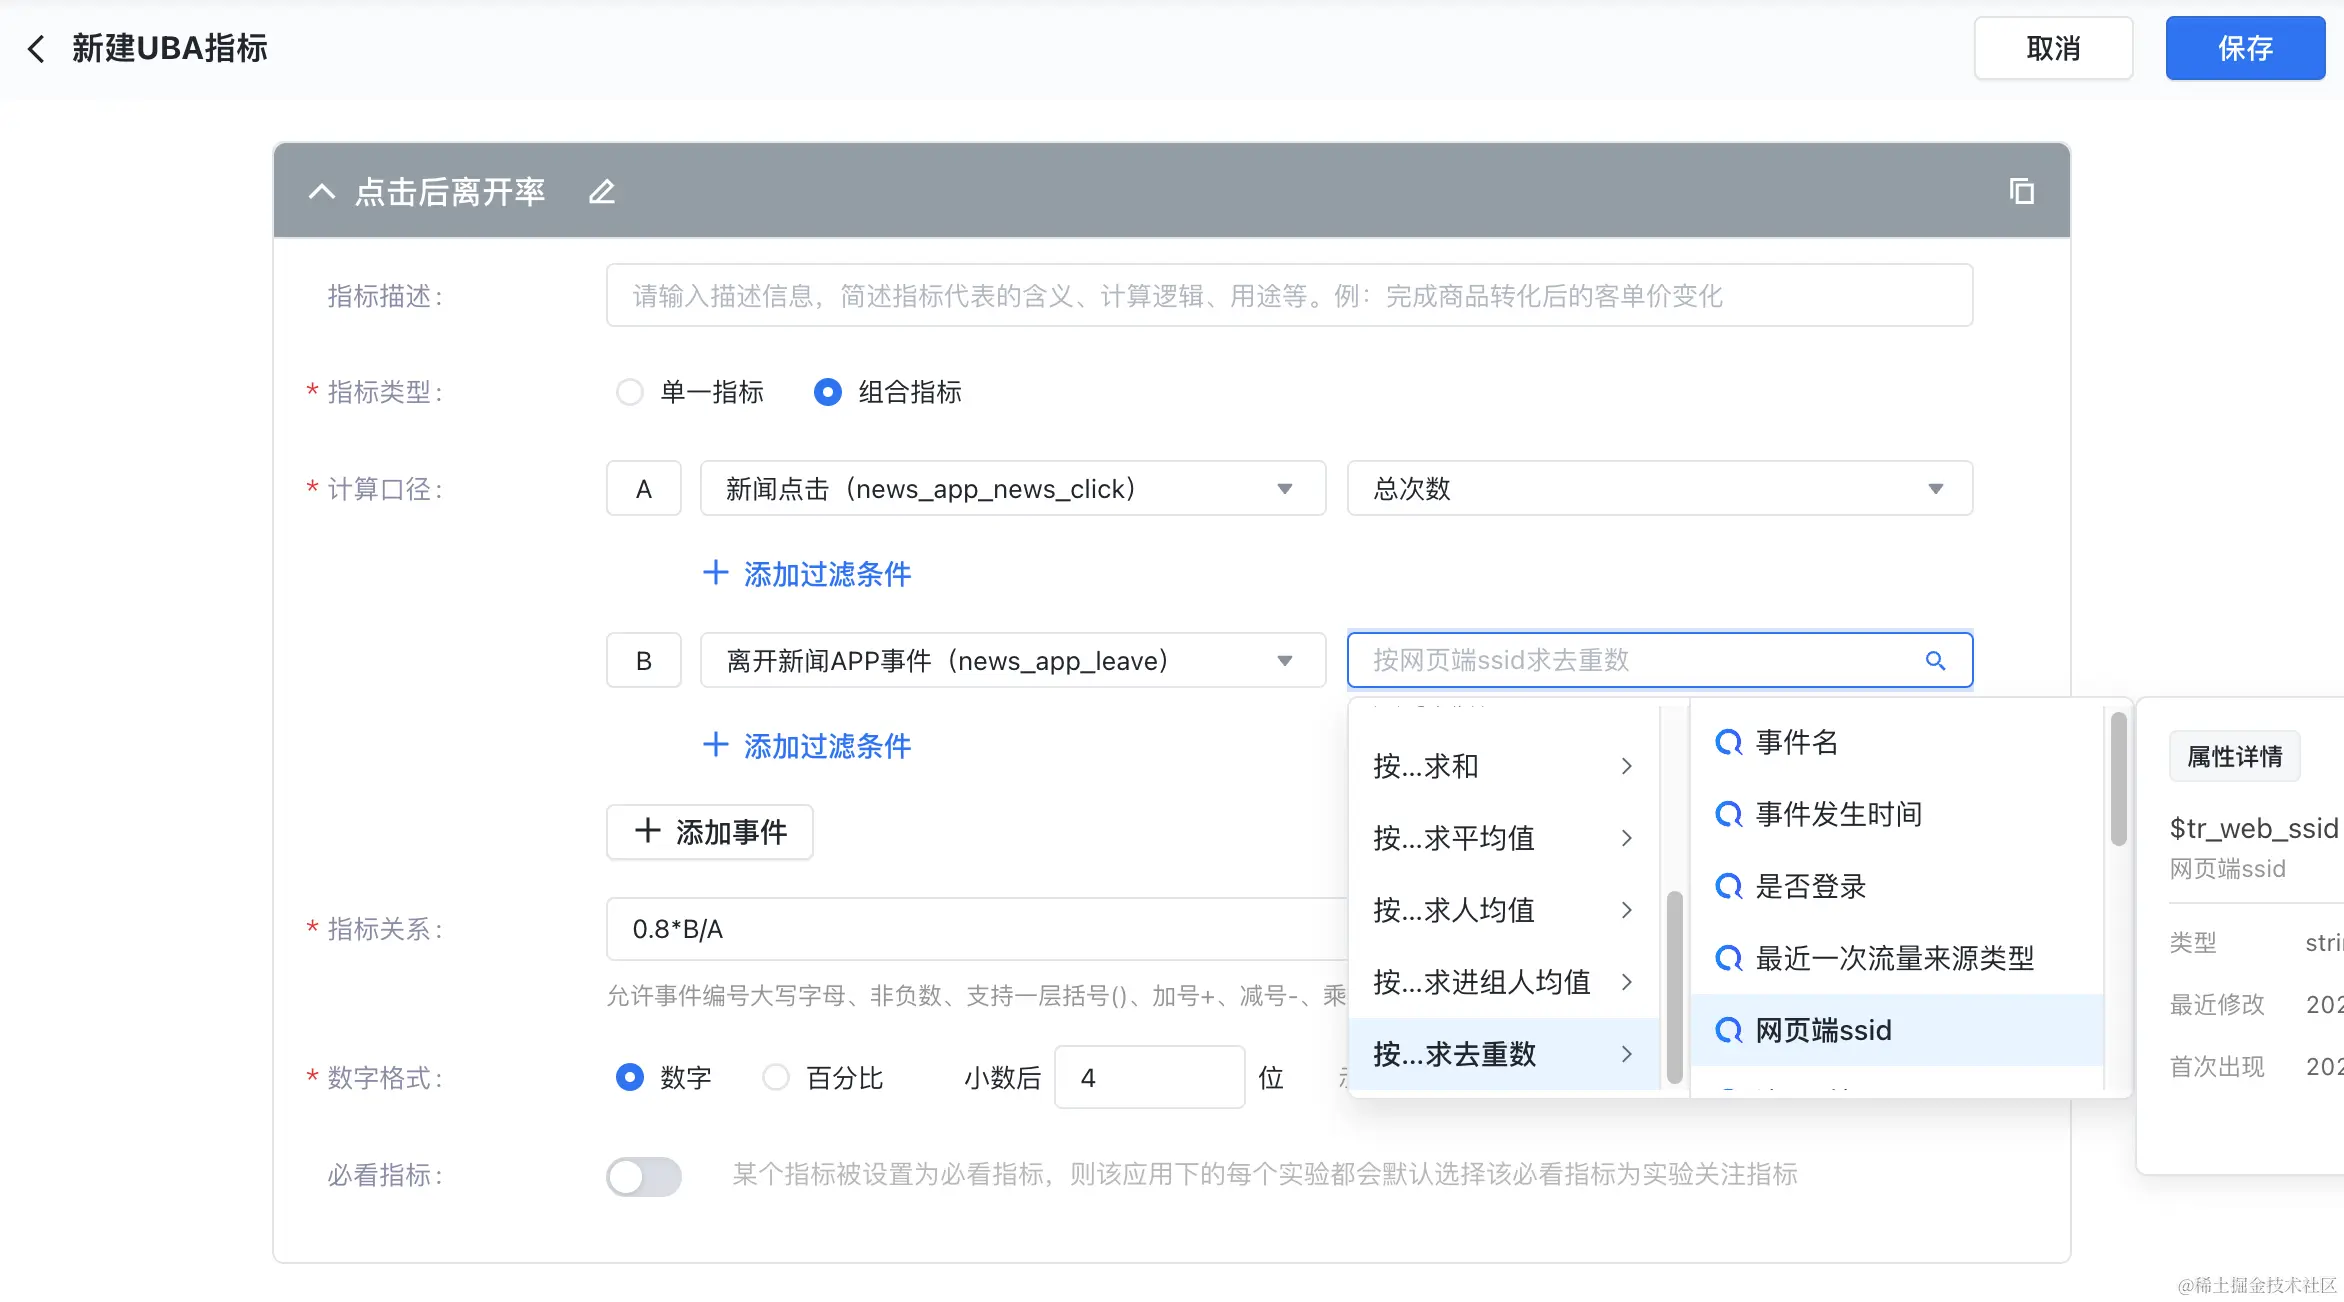Click the plus icon for event A's 添加过滤条件
Screen dimensions: 2344x1302
715,573
